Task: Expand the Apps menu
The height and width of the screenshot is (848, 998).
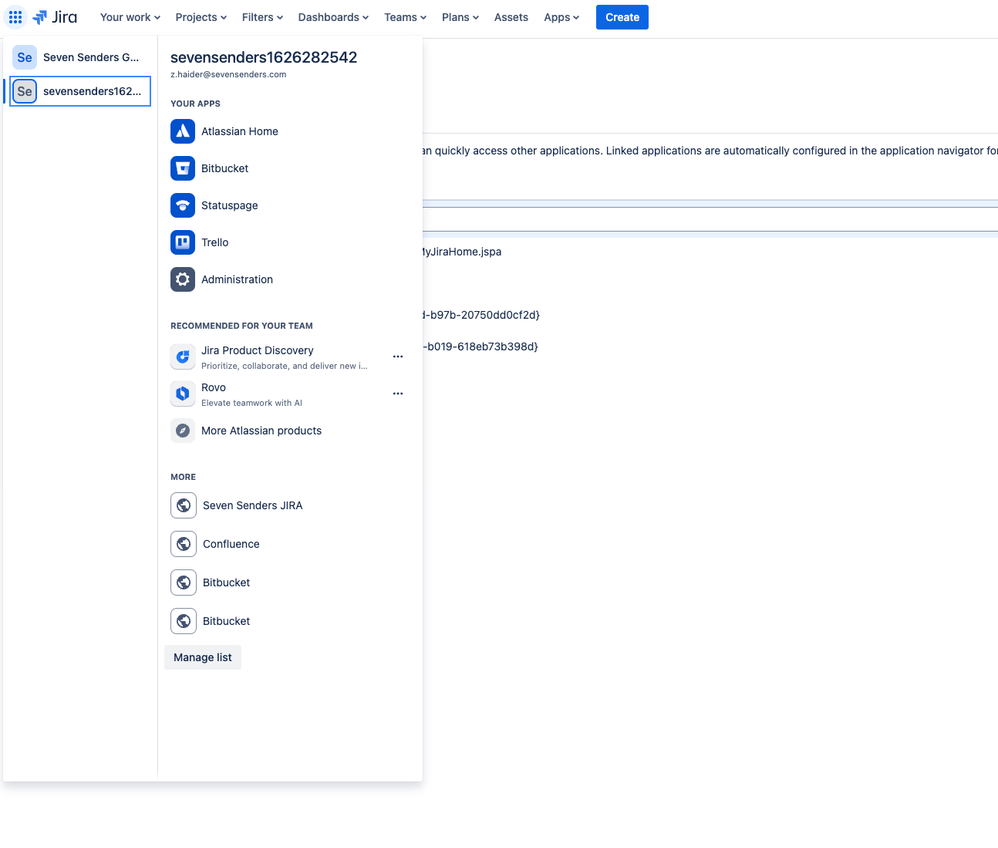Action: (x=561, y=17)
